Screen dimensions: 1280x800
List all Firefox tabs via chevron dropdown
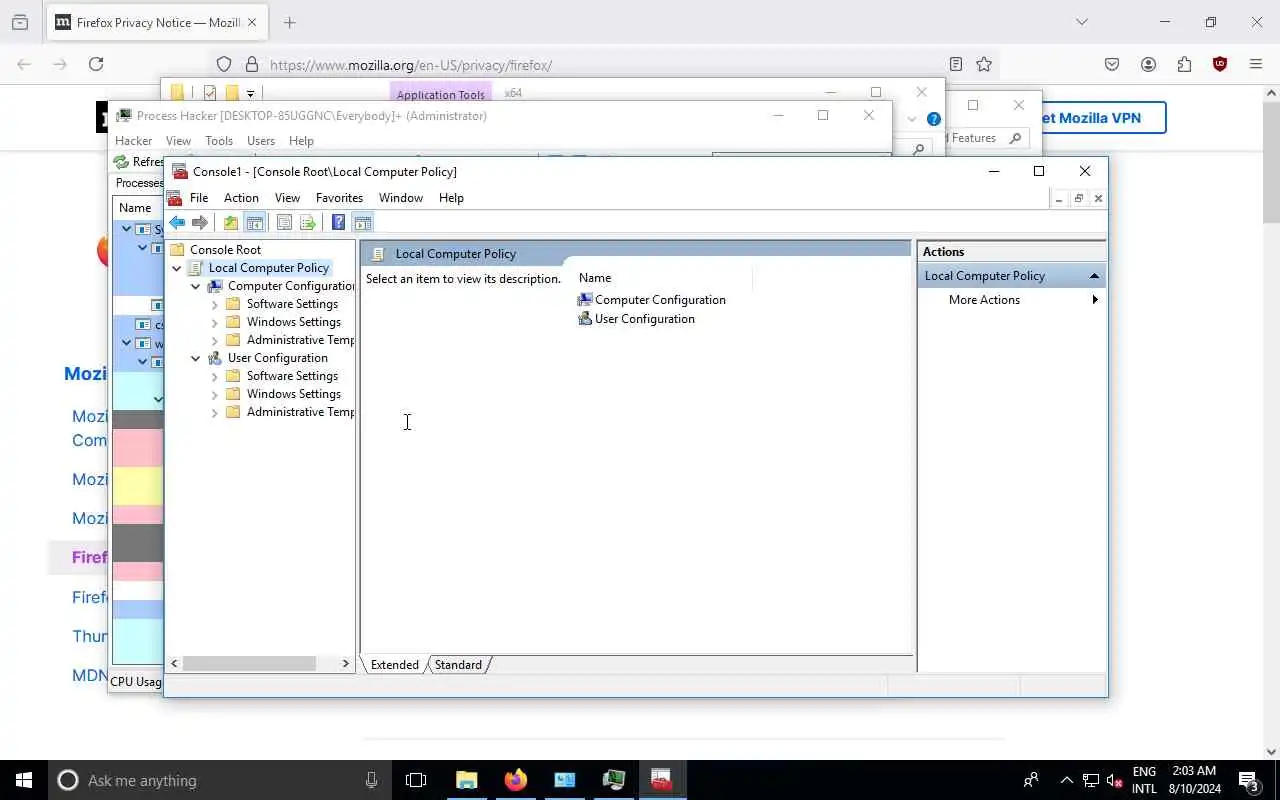coord(1081,22)
